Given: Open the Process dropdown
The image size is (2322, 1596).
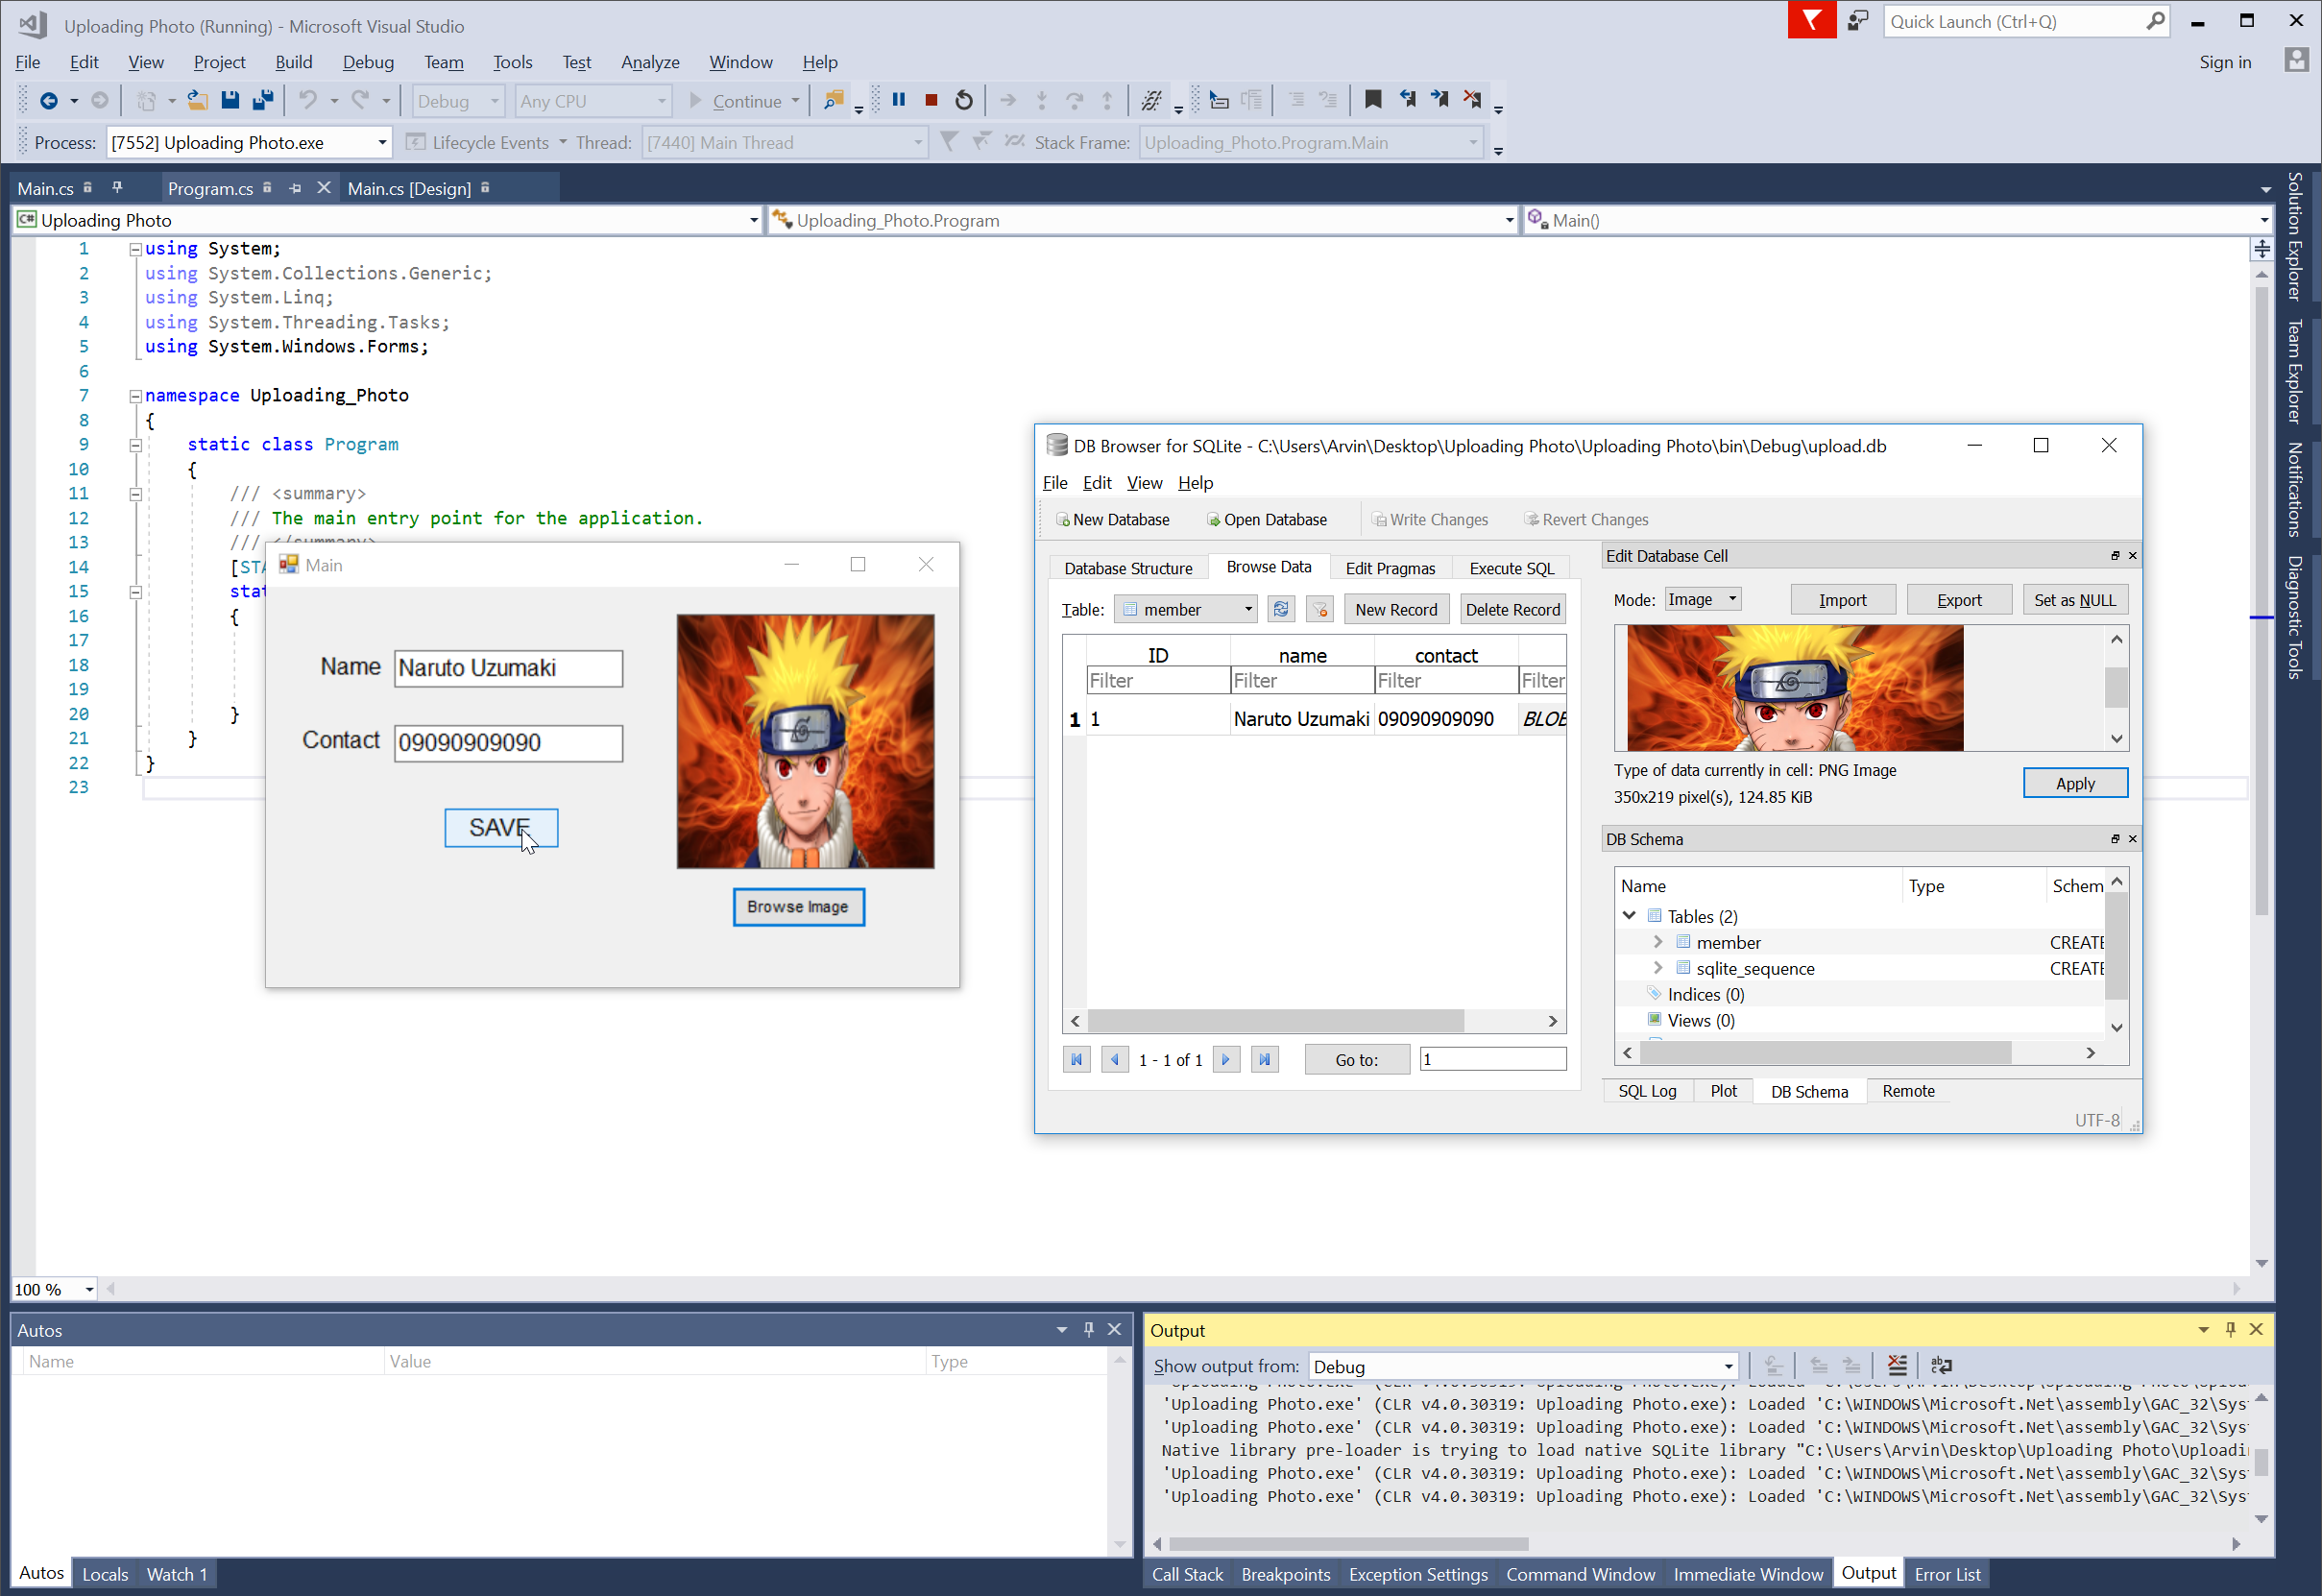Looking at the screenshot, I should [382, 143].
